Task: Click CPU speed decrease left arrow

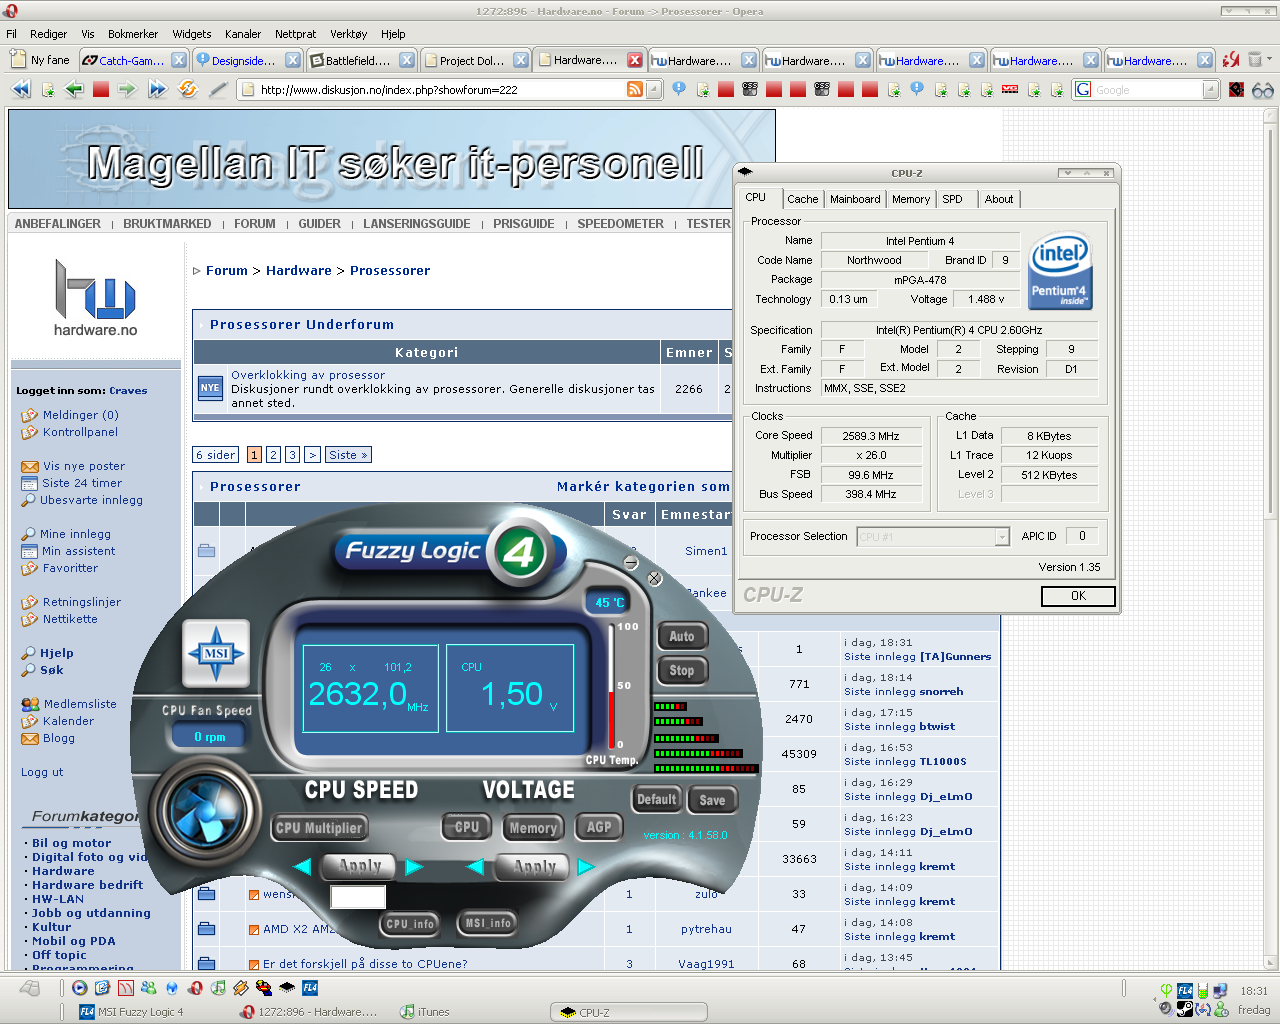Action: coord(302,866)
